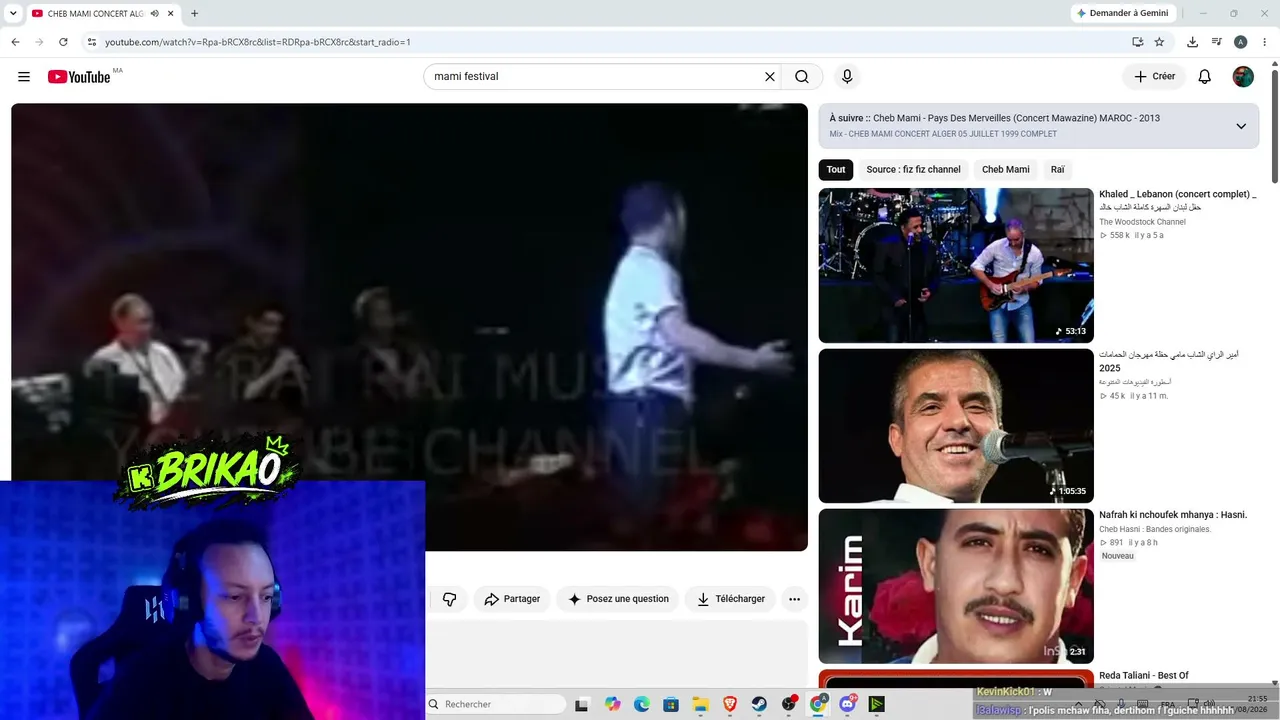Click the Karim 2:31 video thumbnail
This screenshot has height=720, width=1280.
(956, 586)
